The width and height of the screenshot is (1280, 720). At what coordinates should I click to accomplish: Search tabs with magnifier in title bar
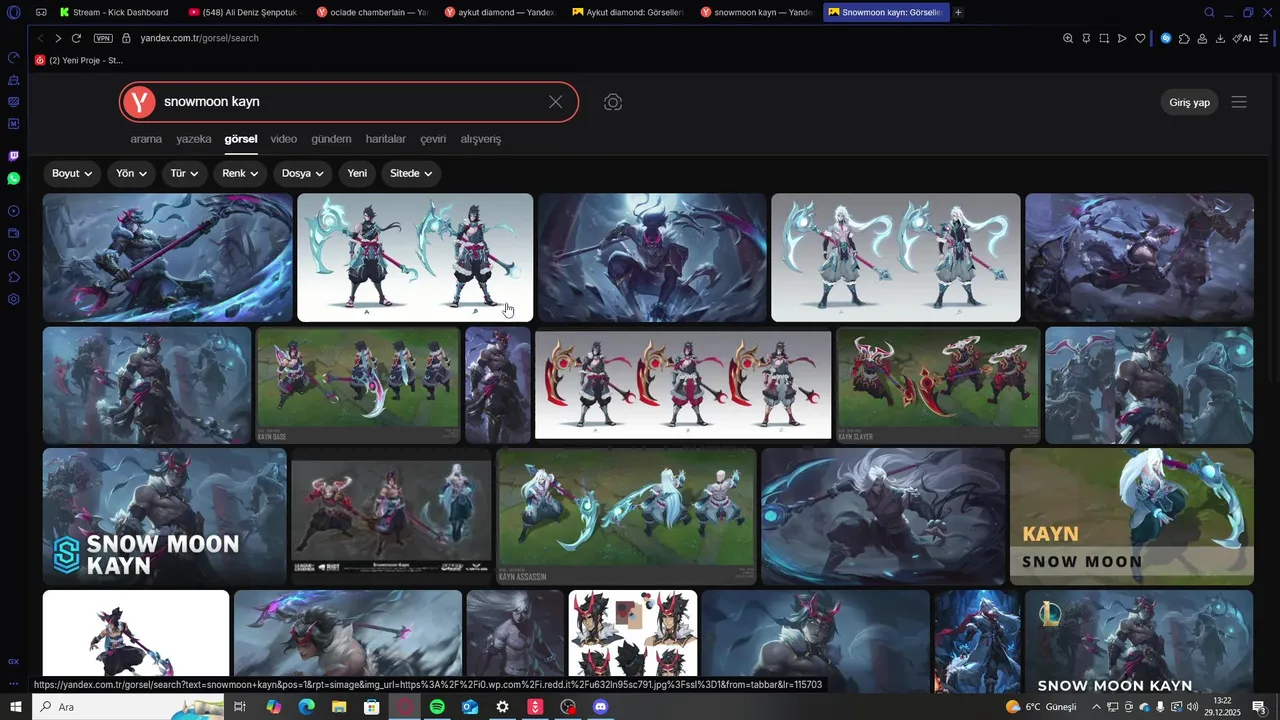coord(1209,12)
